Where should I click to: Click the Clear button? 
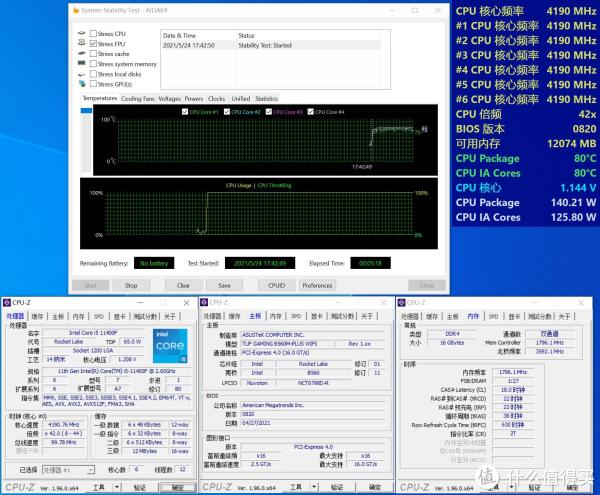(183, 285)
